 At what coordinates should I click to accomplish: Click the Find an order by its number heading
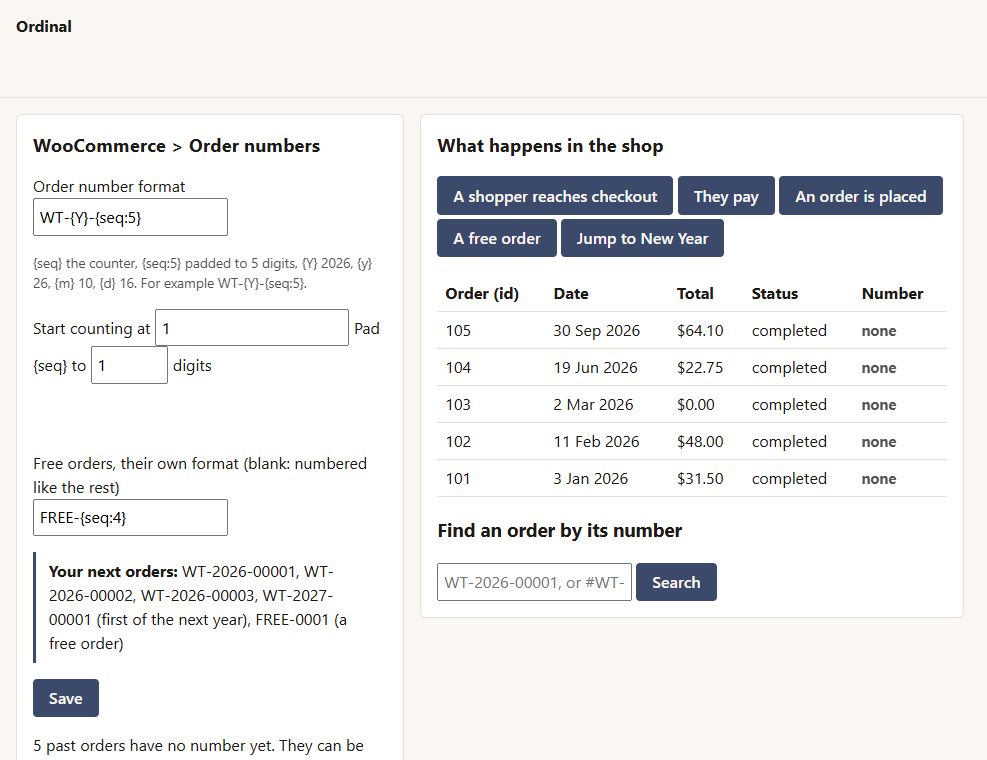tap(560, 531)
